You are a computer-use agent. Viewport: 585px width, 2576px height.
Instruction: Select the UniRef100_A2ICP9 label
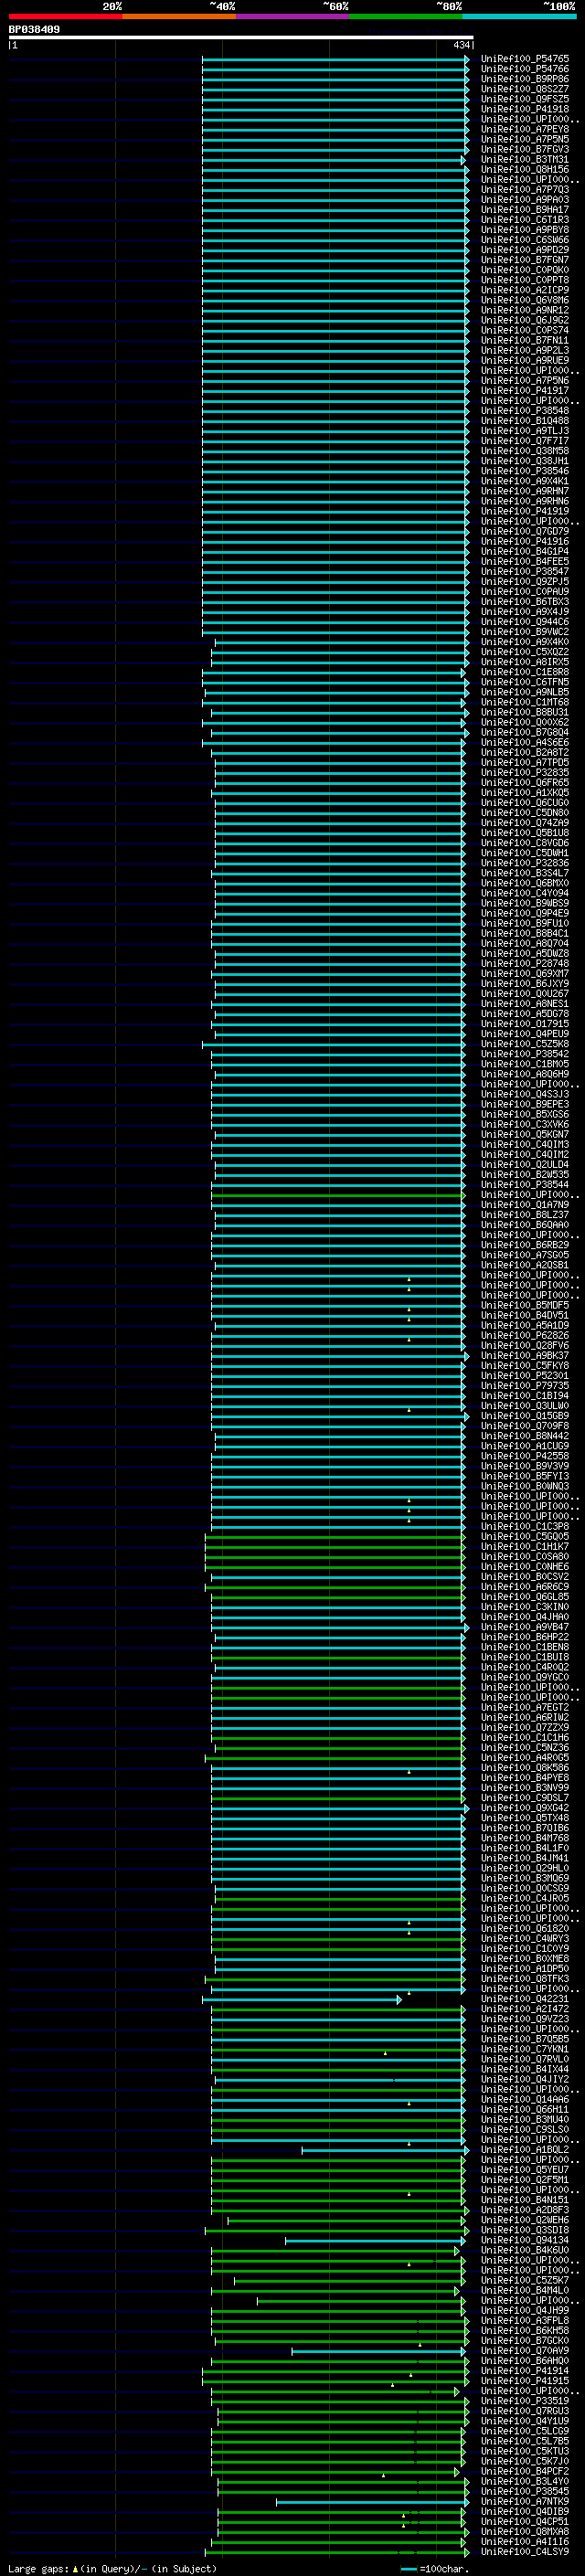(525, 290)
